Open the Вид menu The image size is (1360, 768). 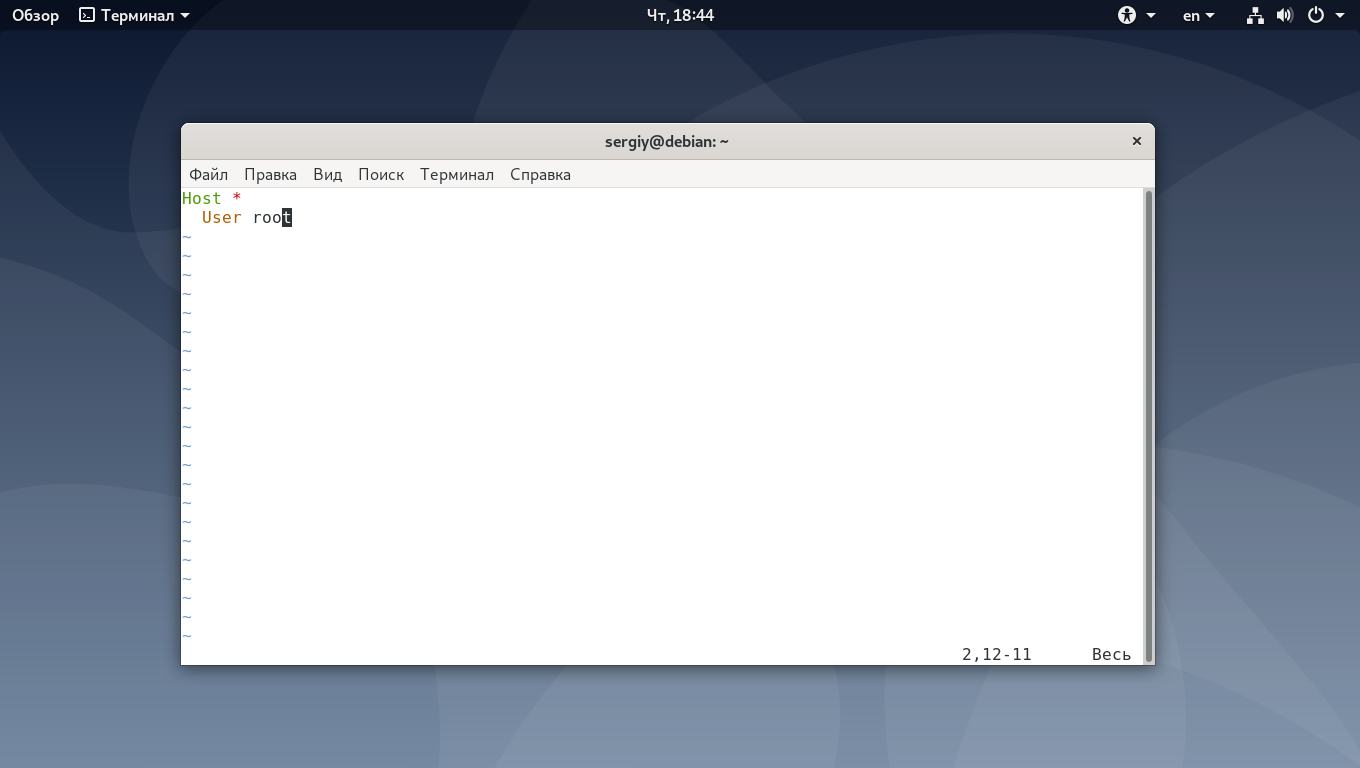(327, 174)
